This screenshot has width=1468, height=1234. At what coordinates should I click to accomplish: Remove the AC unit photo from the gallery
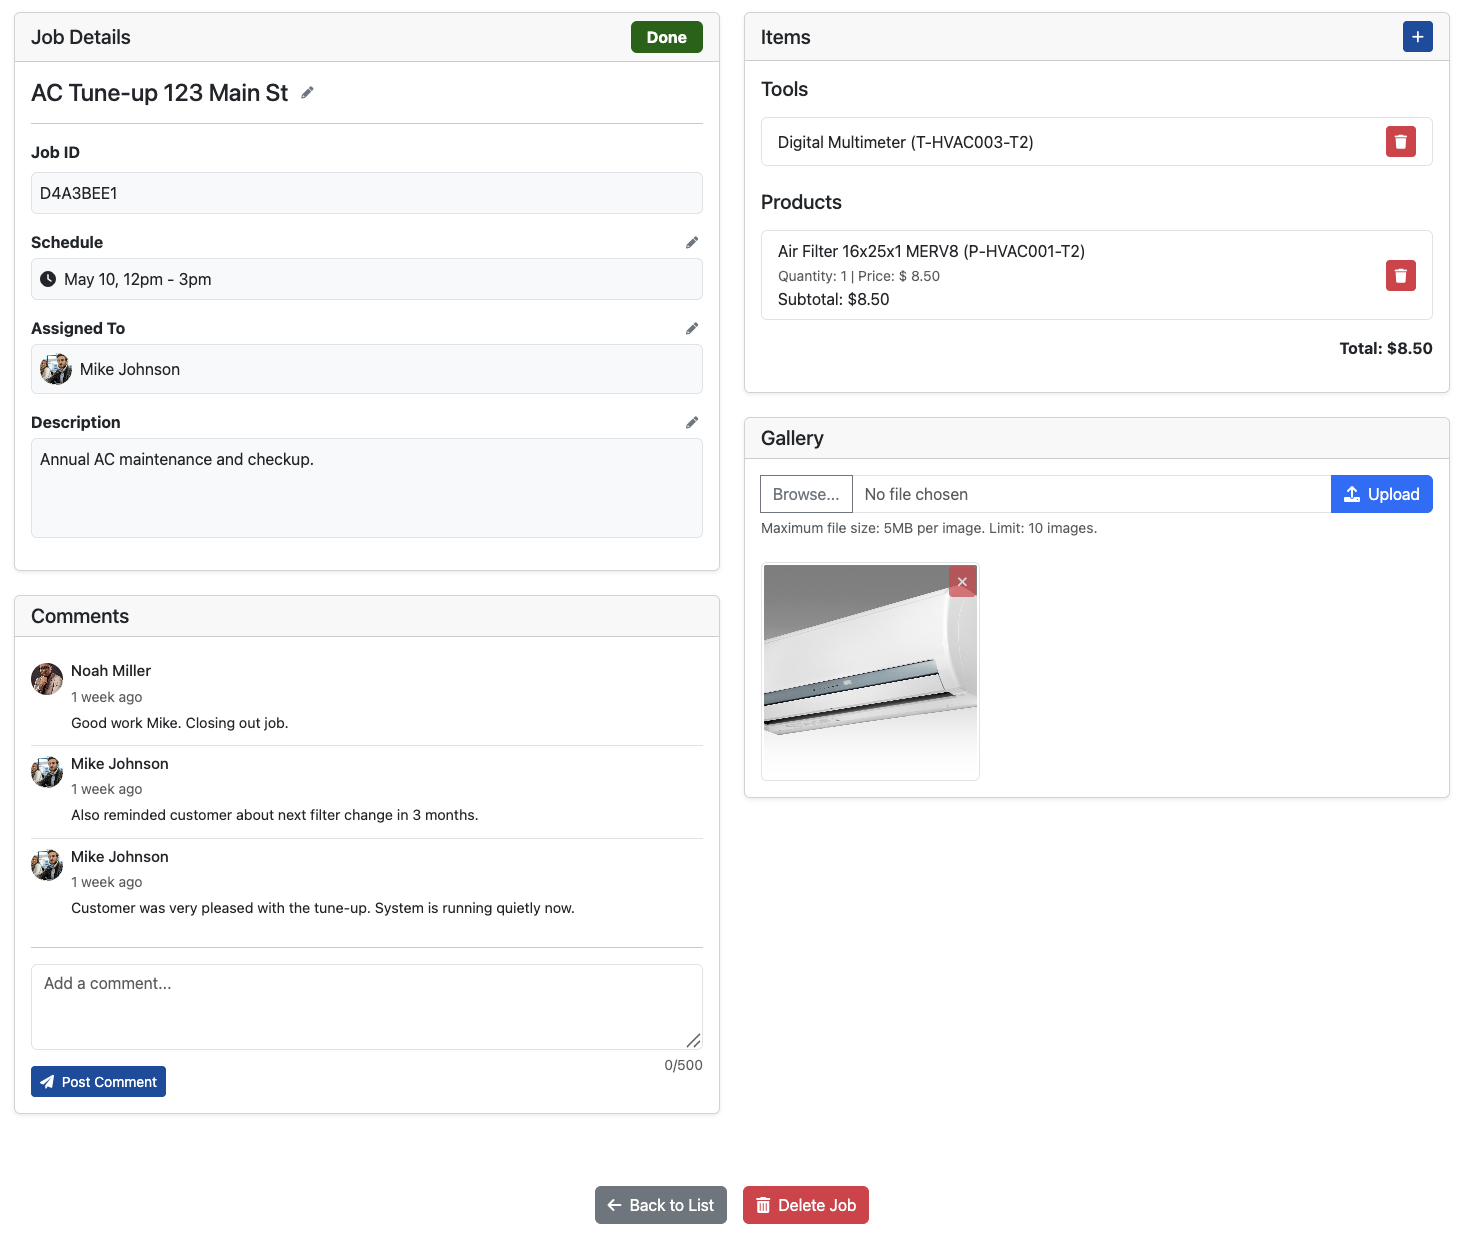click(962, 581)
